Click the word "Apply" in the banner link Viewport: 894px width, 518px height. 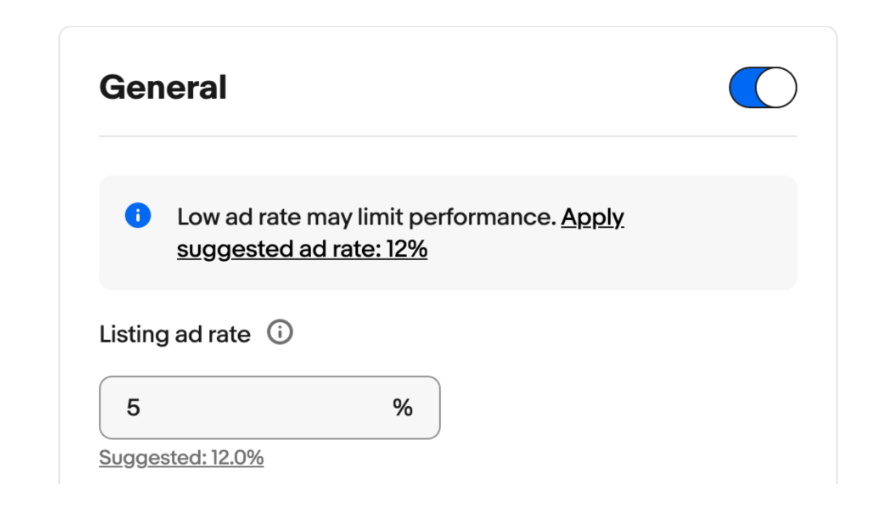(x=593, y=217)
